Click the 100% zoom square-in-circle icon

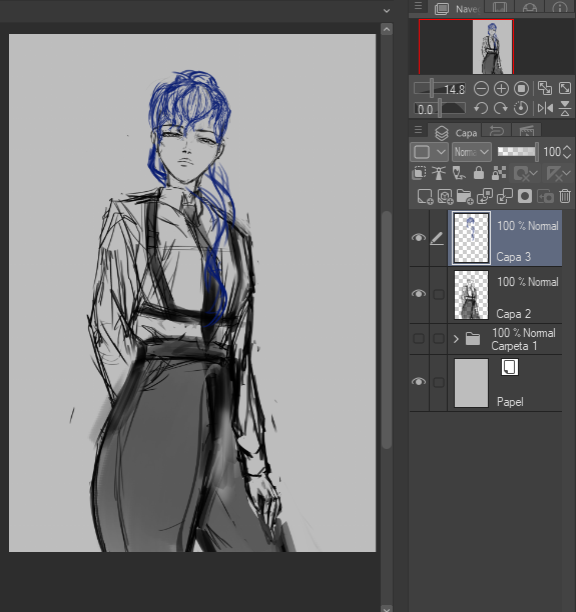tap(521, 89)
